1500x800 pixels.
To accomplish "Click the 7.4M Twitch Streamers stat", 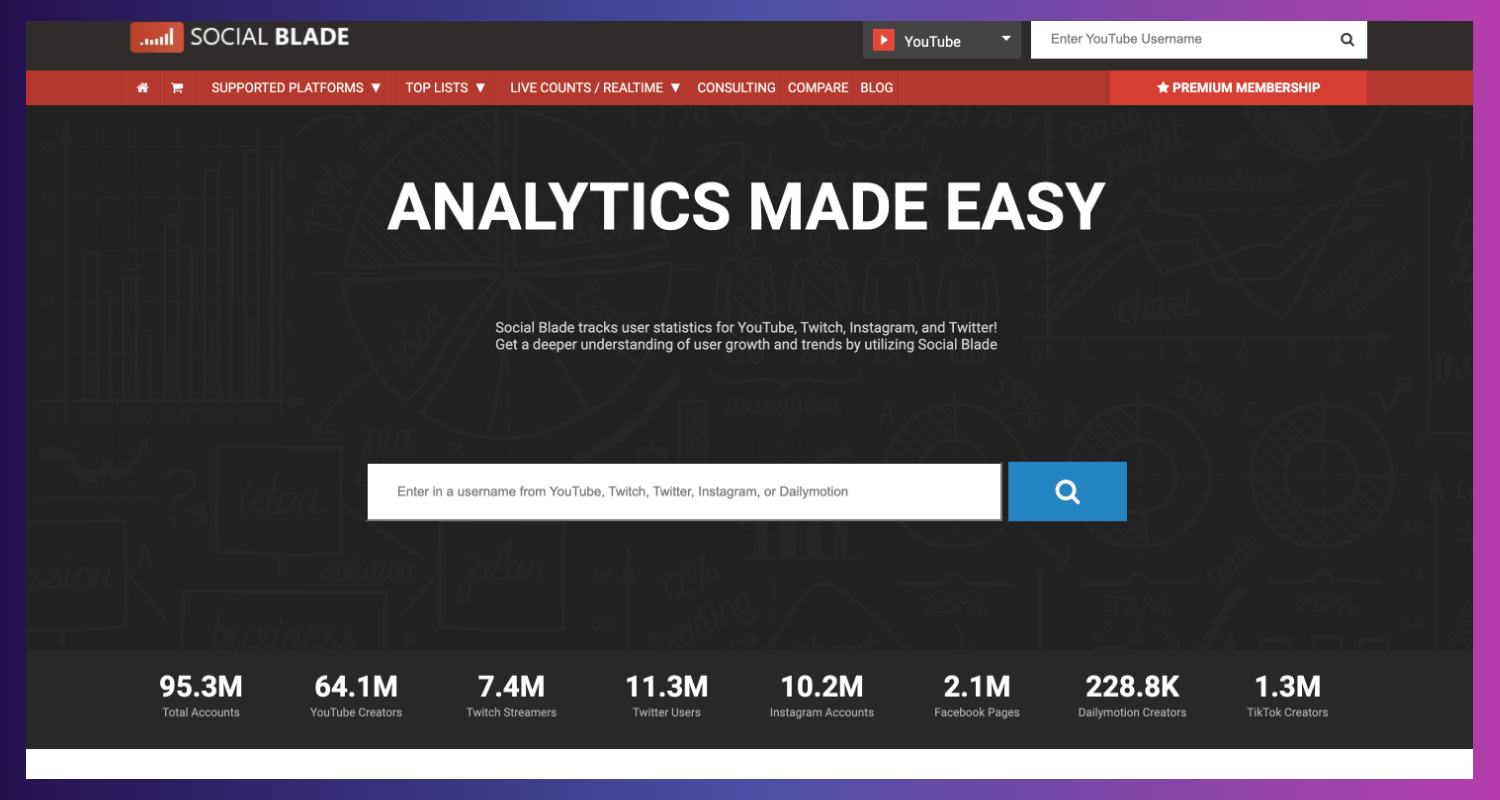I will tap(511, 697).
